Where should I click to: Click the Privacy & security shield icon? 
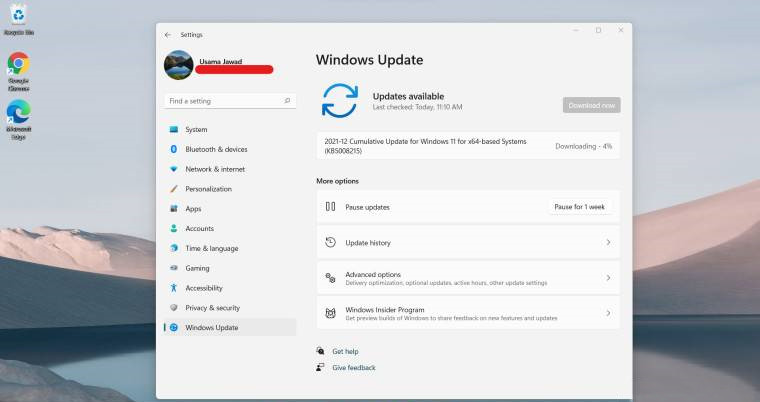[174, 307]
